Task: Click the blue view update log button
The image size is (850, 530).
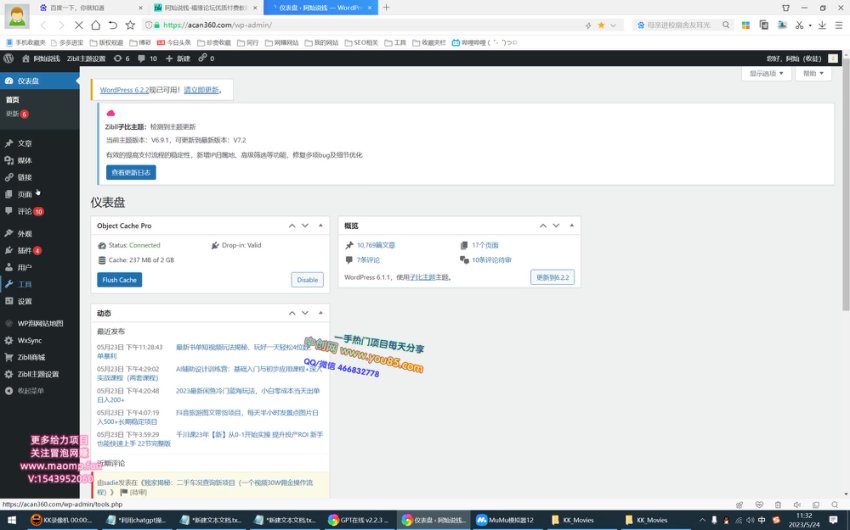Action: coord(131,172)
